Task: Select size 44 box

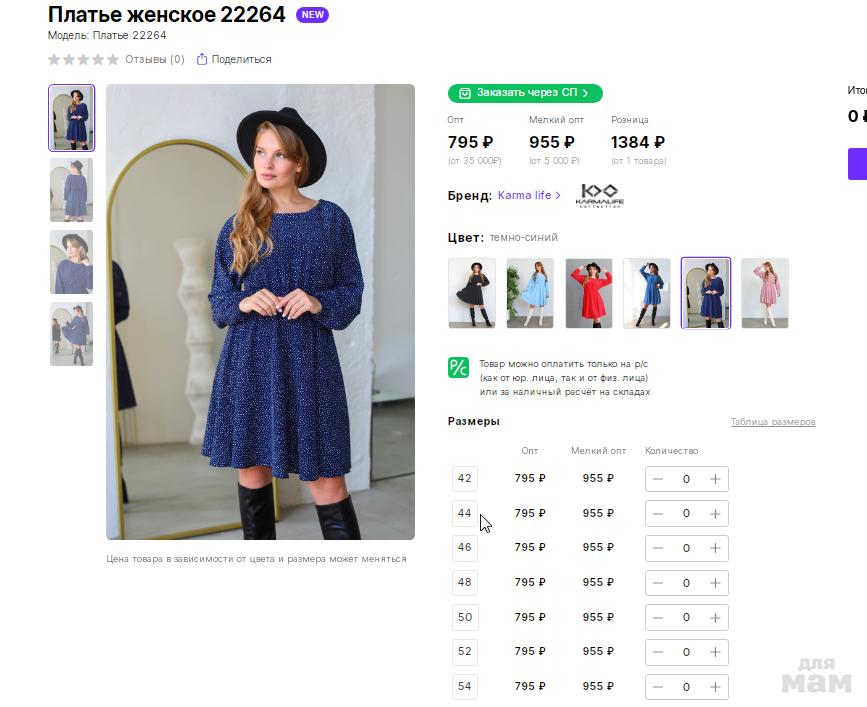Action: tap(465, 513)
